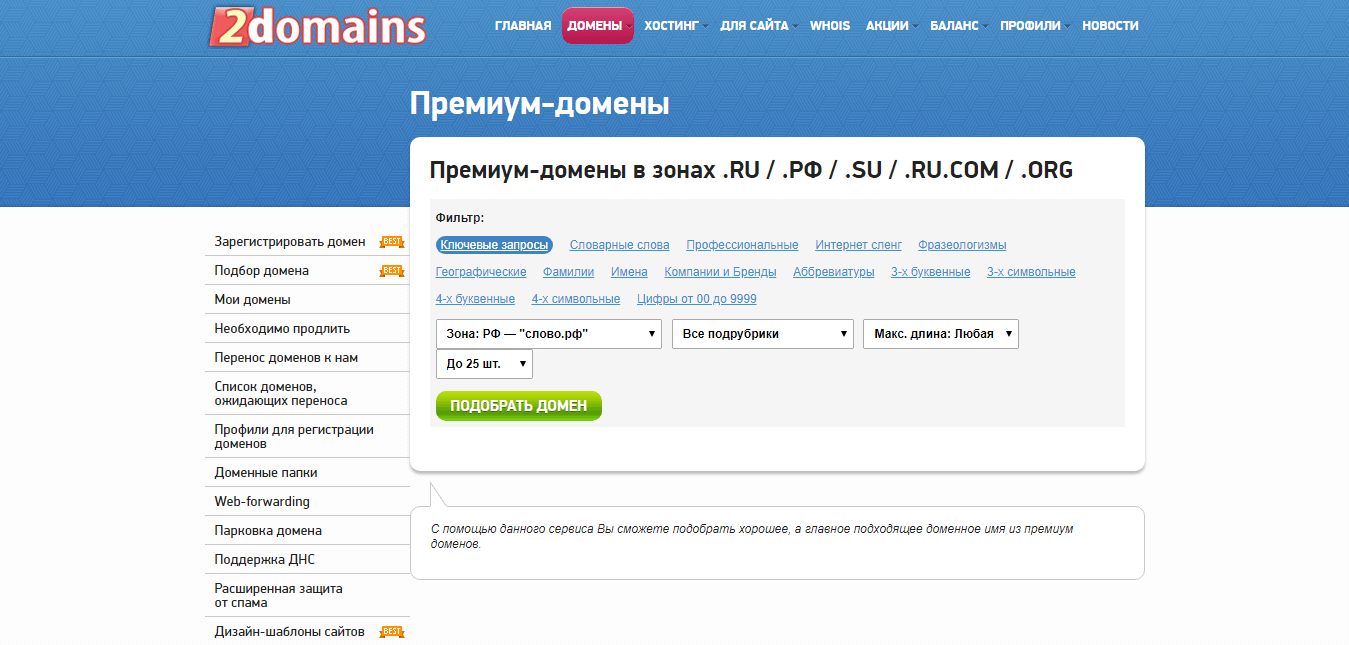Image resolution: width=1349 pixels, height=645 pixels.
Task: Go to Поддержка ДНС sidebar item
Action: click(264, 560)
